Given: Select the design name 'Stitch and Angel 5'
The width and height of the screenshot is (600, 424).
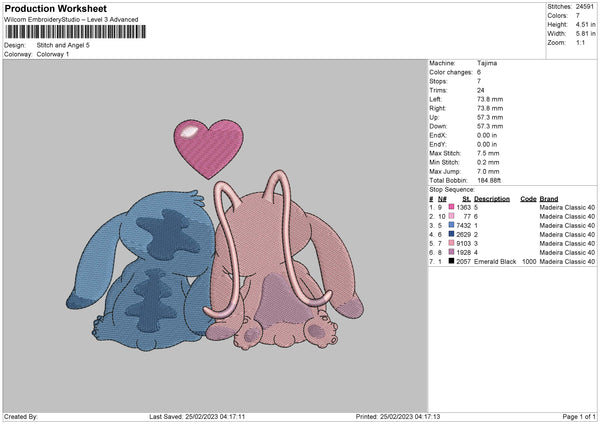Looking at the screenshot, I should (63, 45).
